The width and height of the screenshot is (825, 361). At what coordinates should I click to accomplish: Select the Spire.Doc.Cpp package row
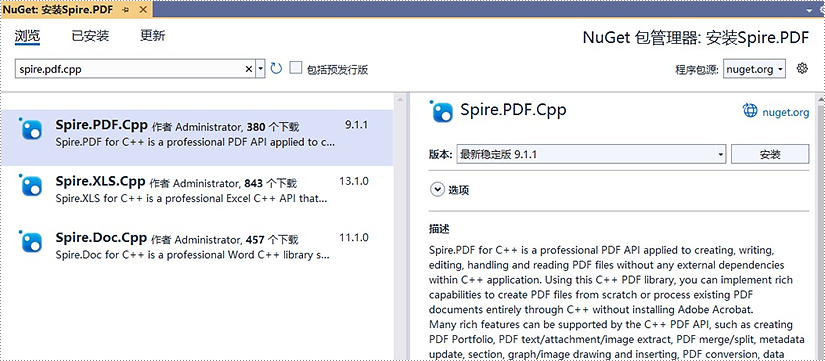[x=197, y=249]
